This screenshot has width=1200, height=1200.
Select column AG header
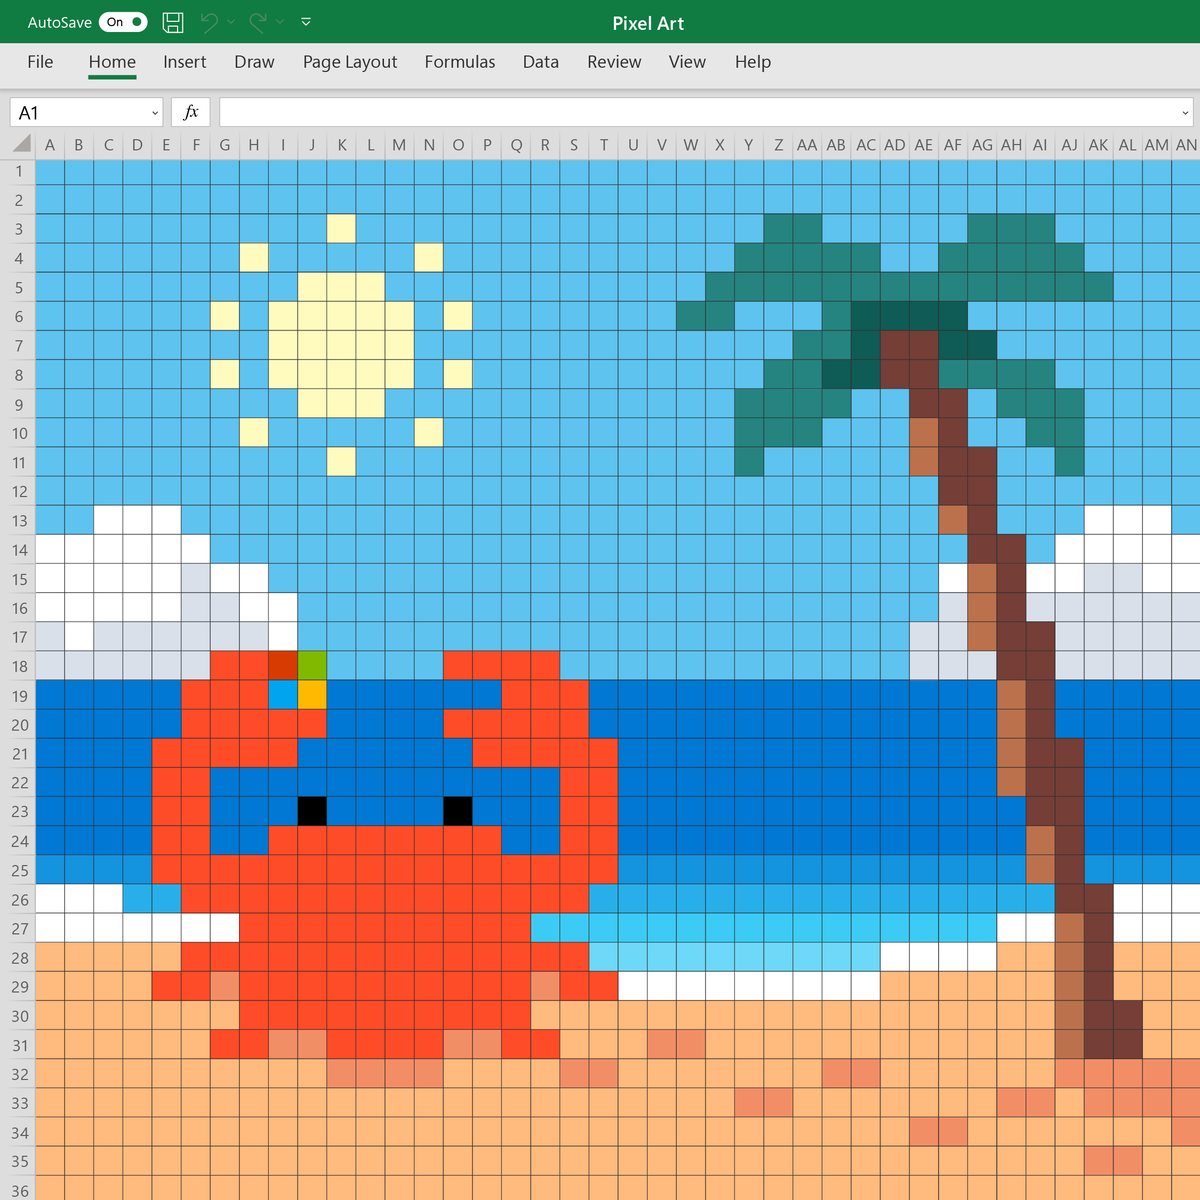[982, 145]
